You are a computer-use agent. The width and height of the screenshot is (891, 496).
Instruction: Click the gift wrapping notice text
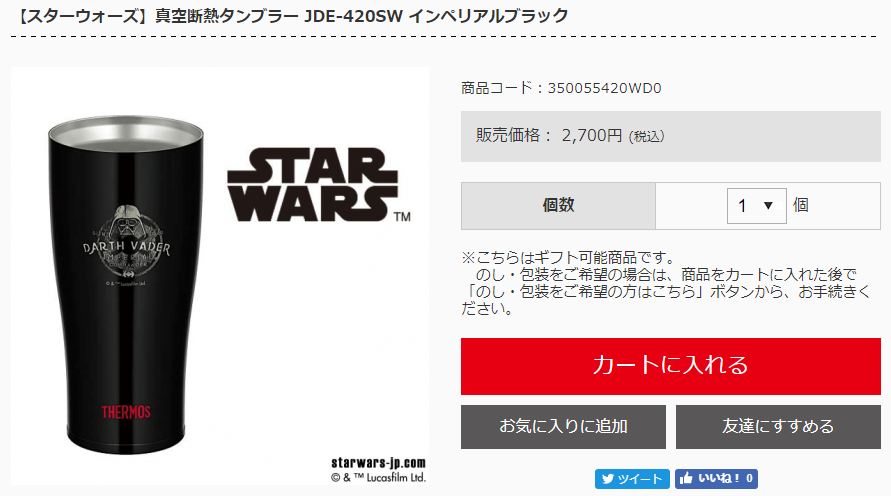666,283
